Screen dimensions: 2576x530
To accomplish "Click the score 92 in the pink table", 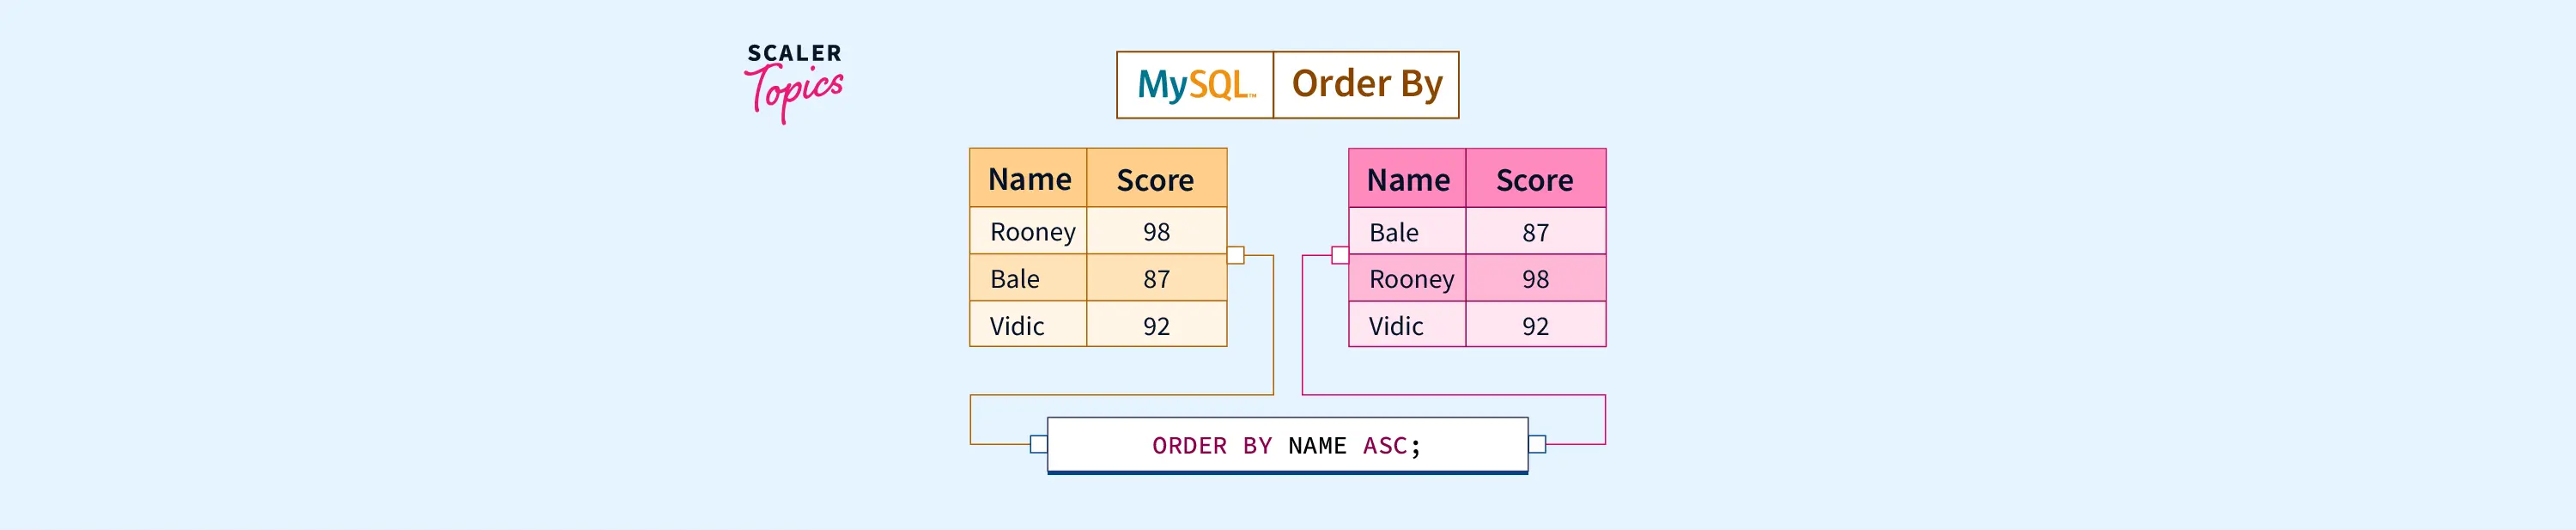I will (x=1535, y=326).
